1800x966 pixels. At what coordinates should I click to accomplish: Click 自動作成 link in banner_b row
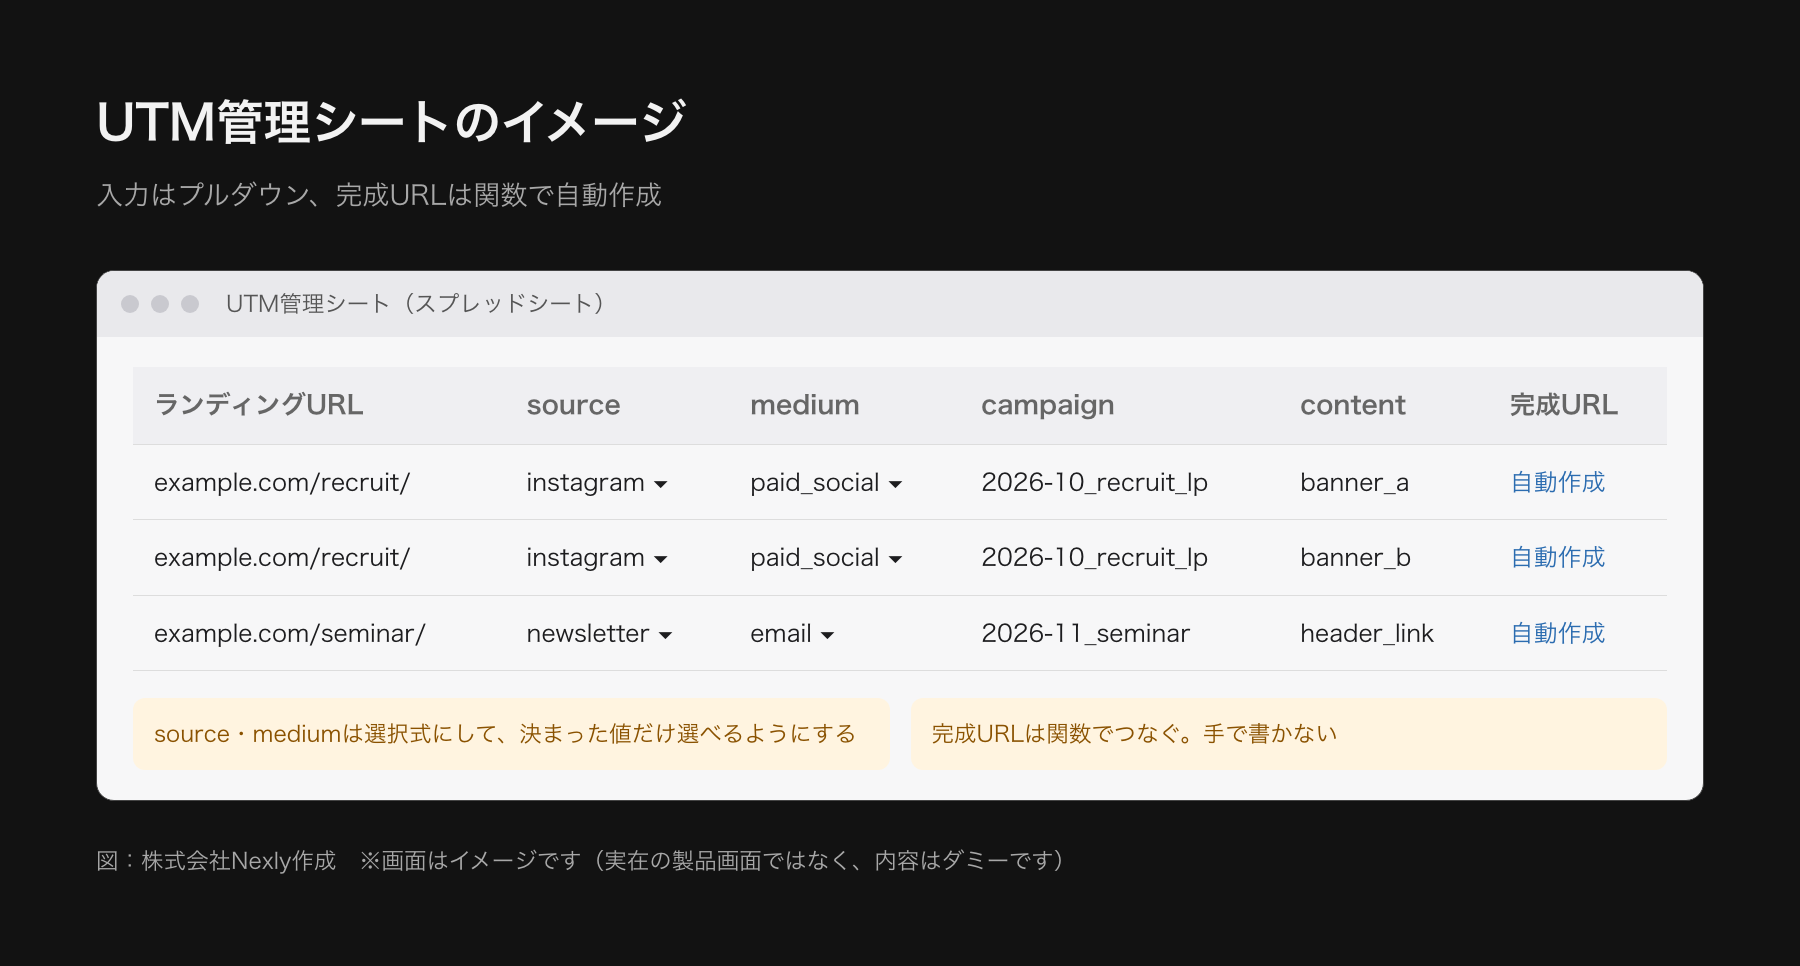point(1557,557)
